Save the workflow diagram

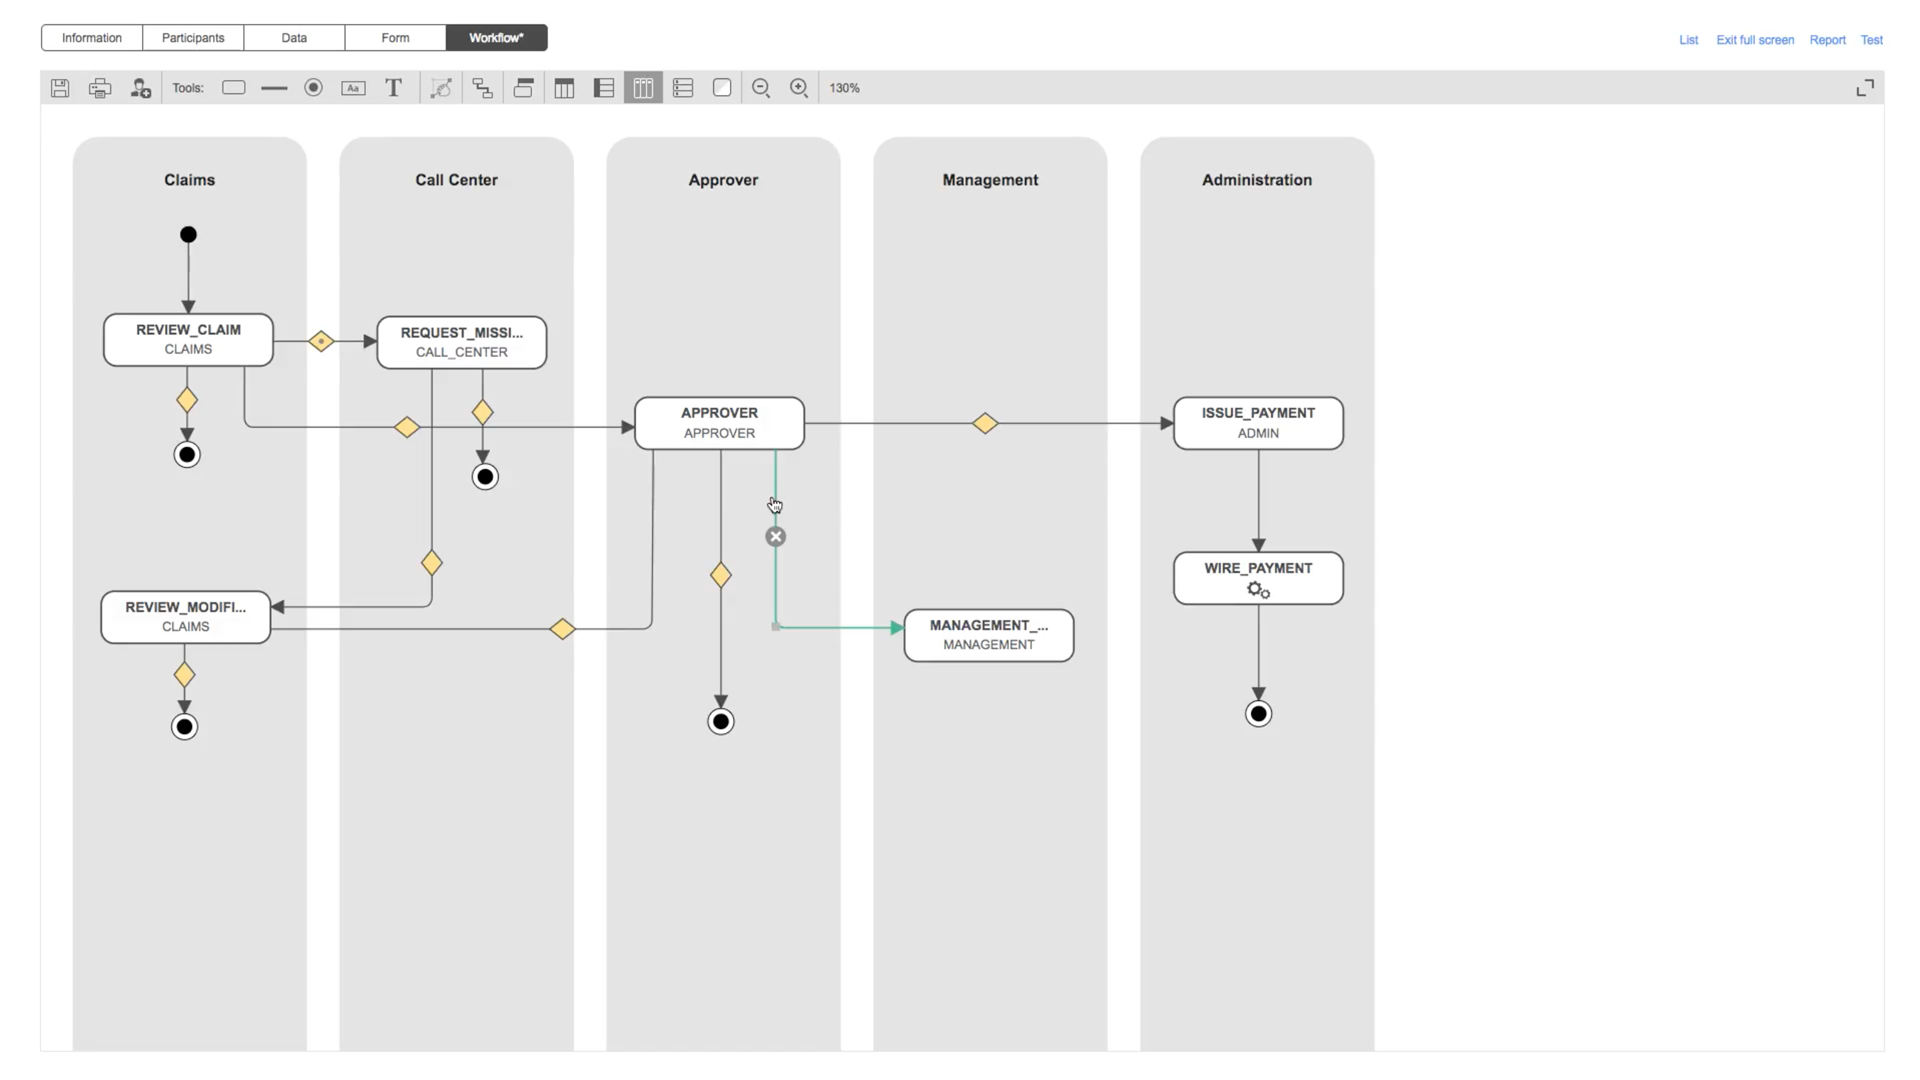(x=59, y=87)
